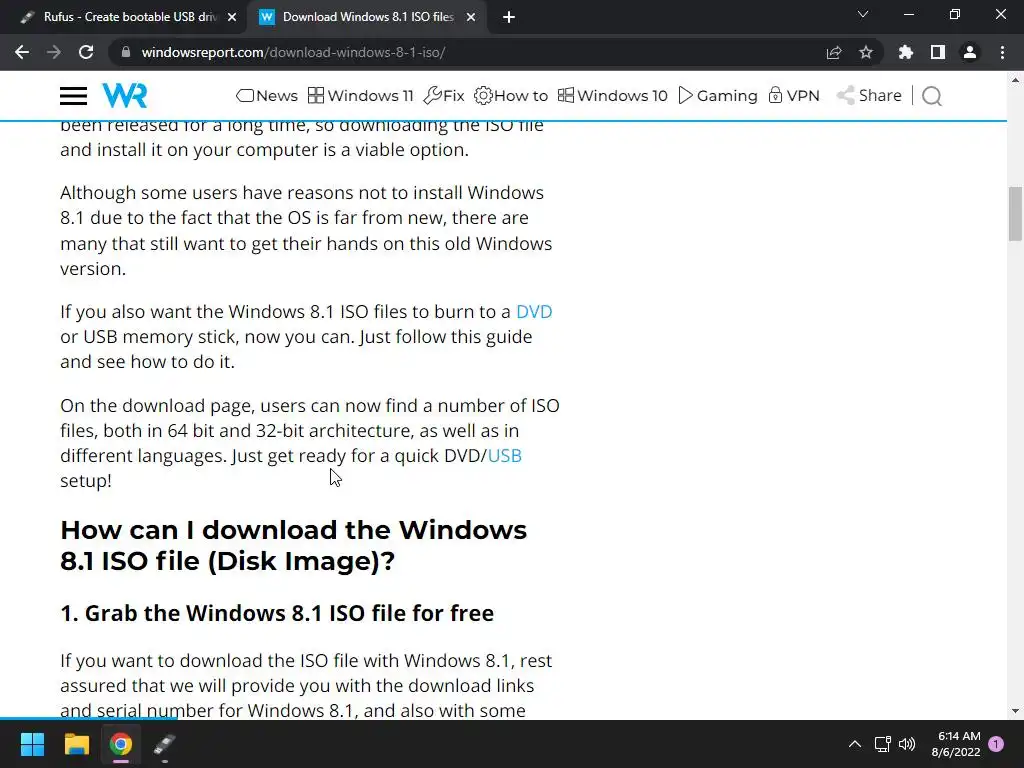Click the Share button in site header
This screenshot has height=768, width=1024.
(869, 95)
